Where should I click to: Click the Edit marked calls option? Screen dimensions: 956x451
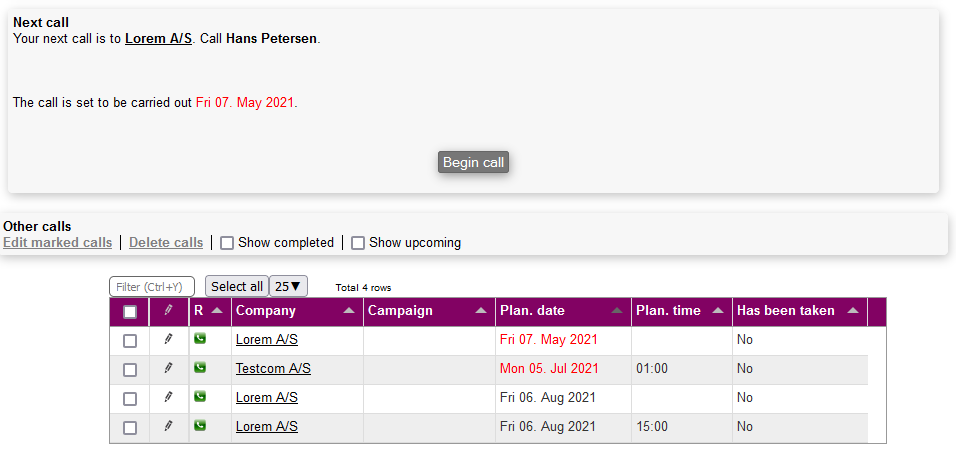coord(58,243)
